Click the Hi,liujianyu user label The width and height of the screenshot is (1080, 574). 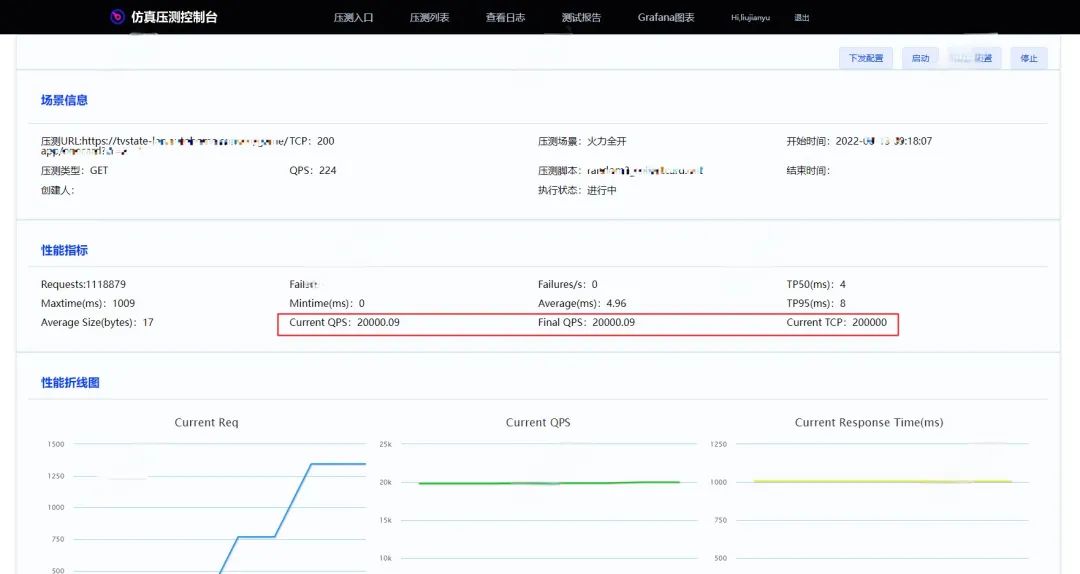tap(750, 17)
